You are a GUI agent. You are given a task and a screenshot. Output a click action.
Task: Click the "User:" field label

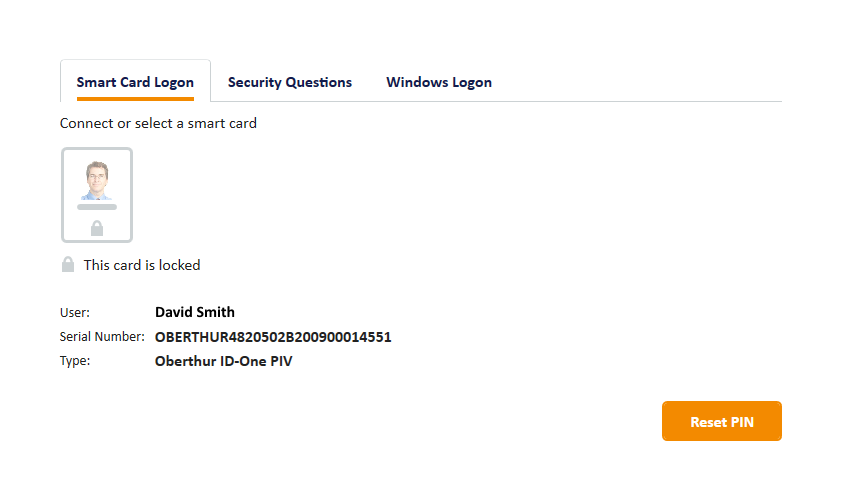pos(75,313)
